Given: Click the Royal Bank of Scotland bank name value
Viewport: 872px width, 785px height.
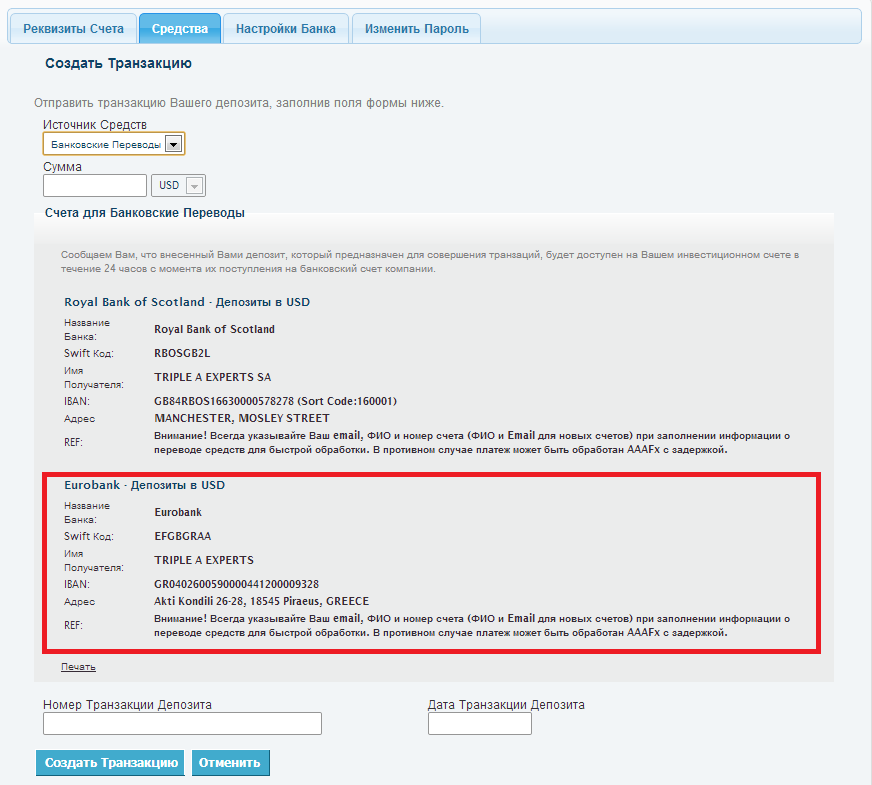Looking at the screenshot, I should (x=215, y=329).
